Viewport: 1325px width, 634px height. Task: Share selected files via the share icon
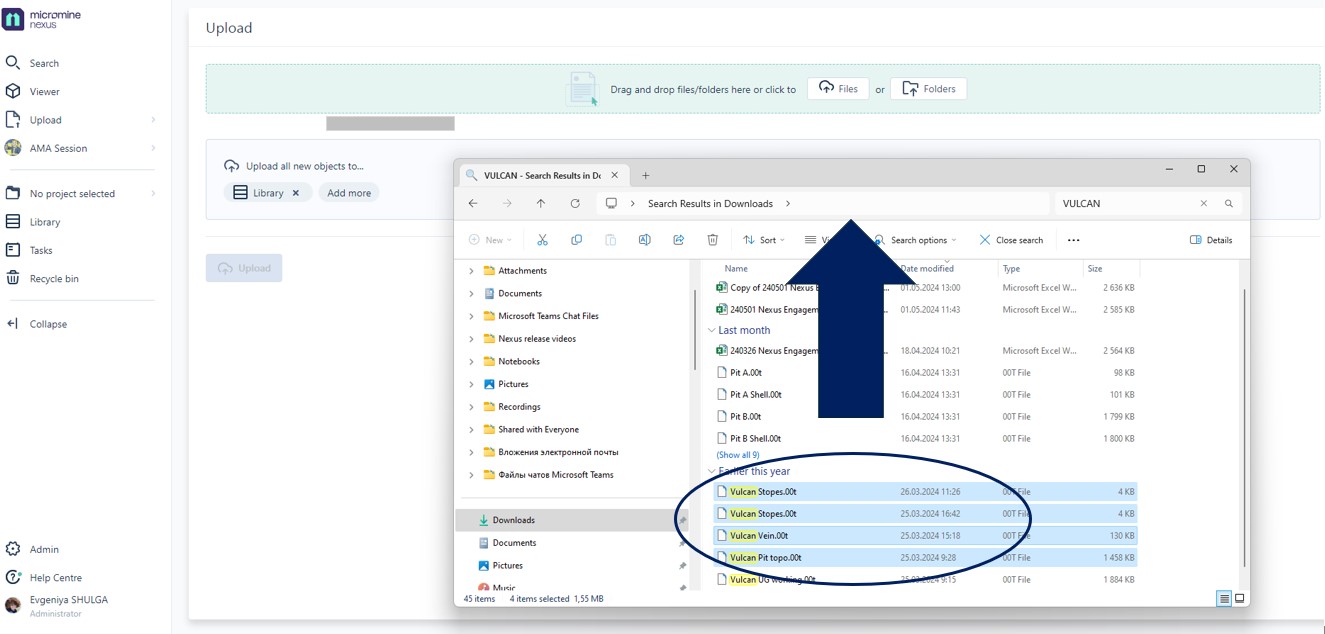click(678, 239)
